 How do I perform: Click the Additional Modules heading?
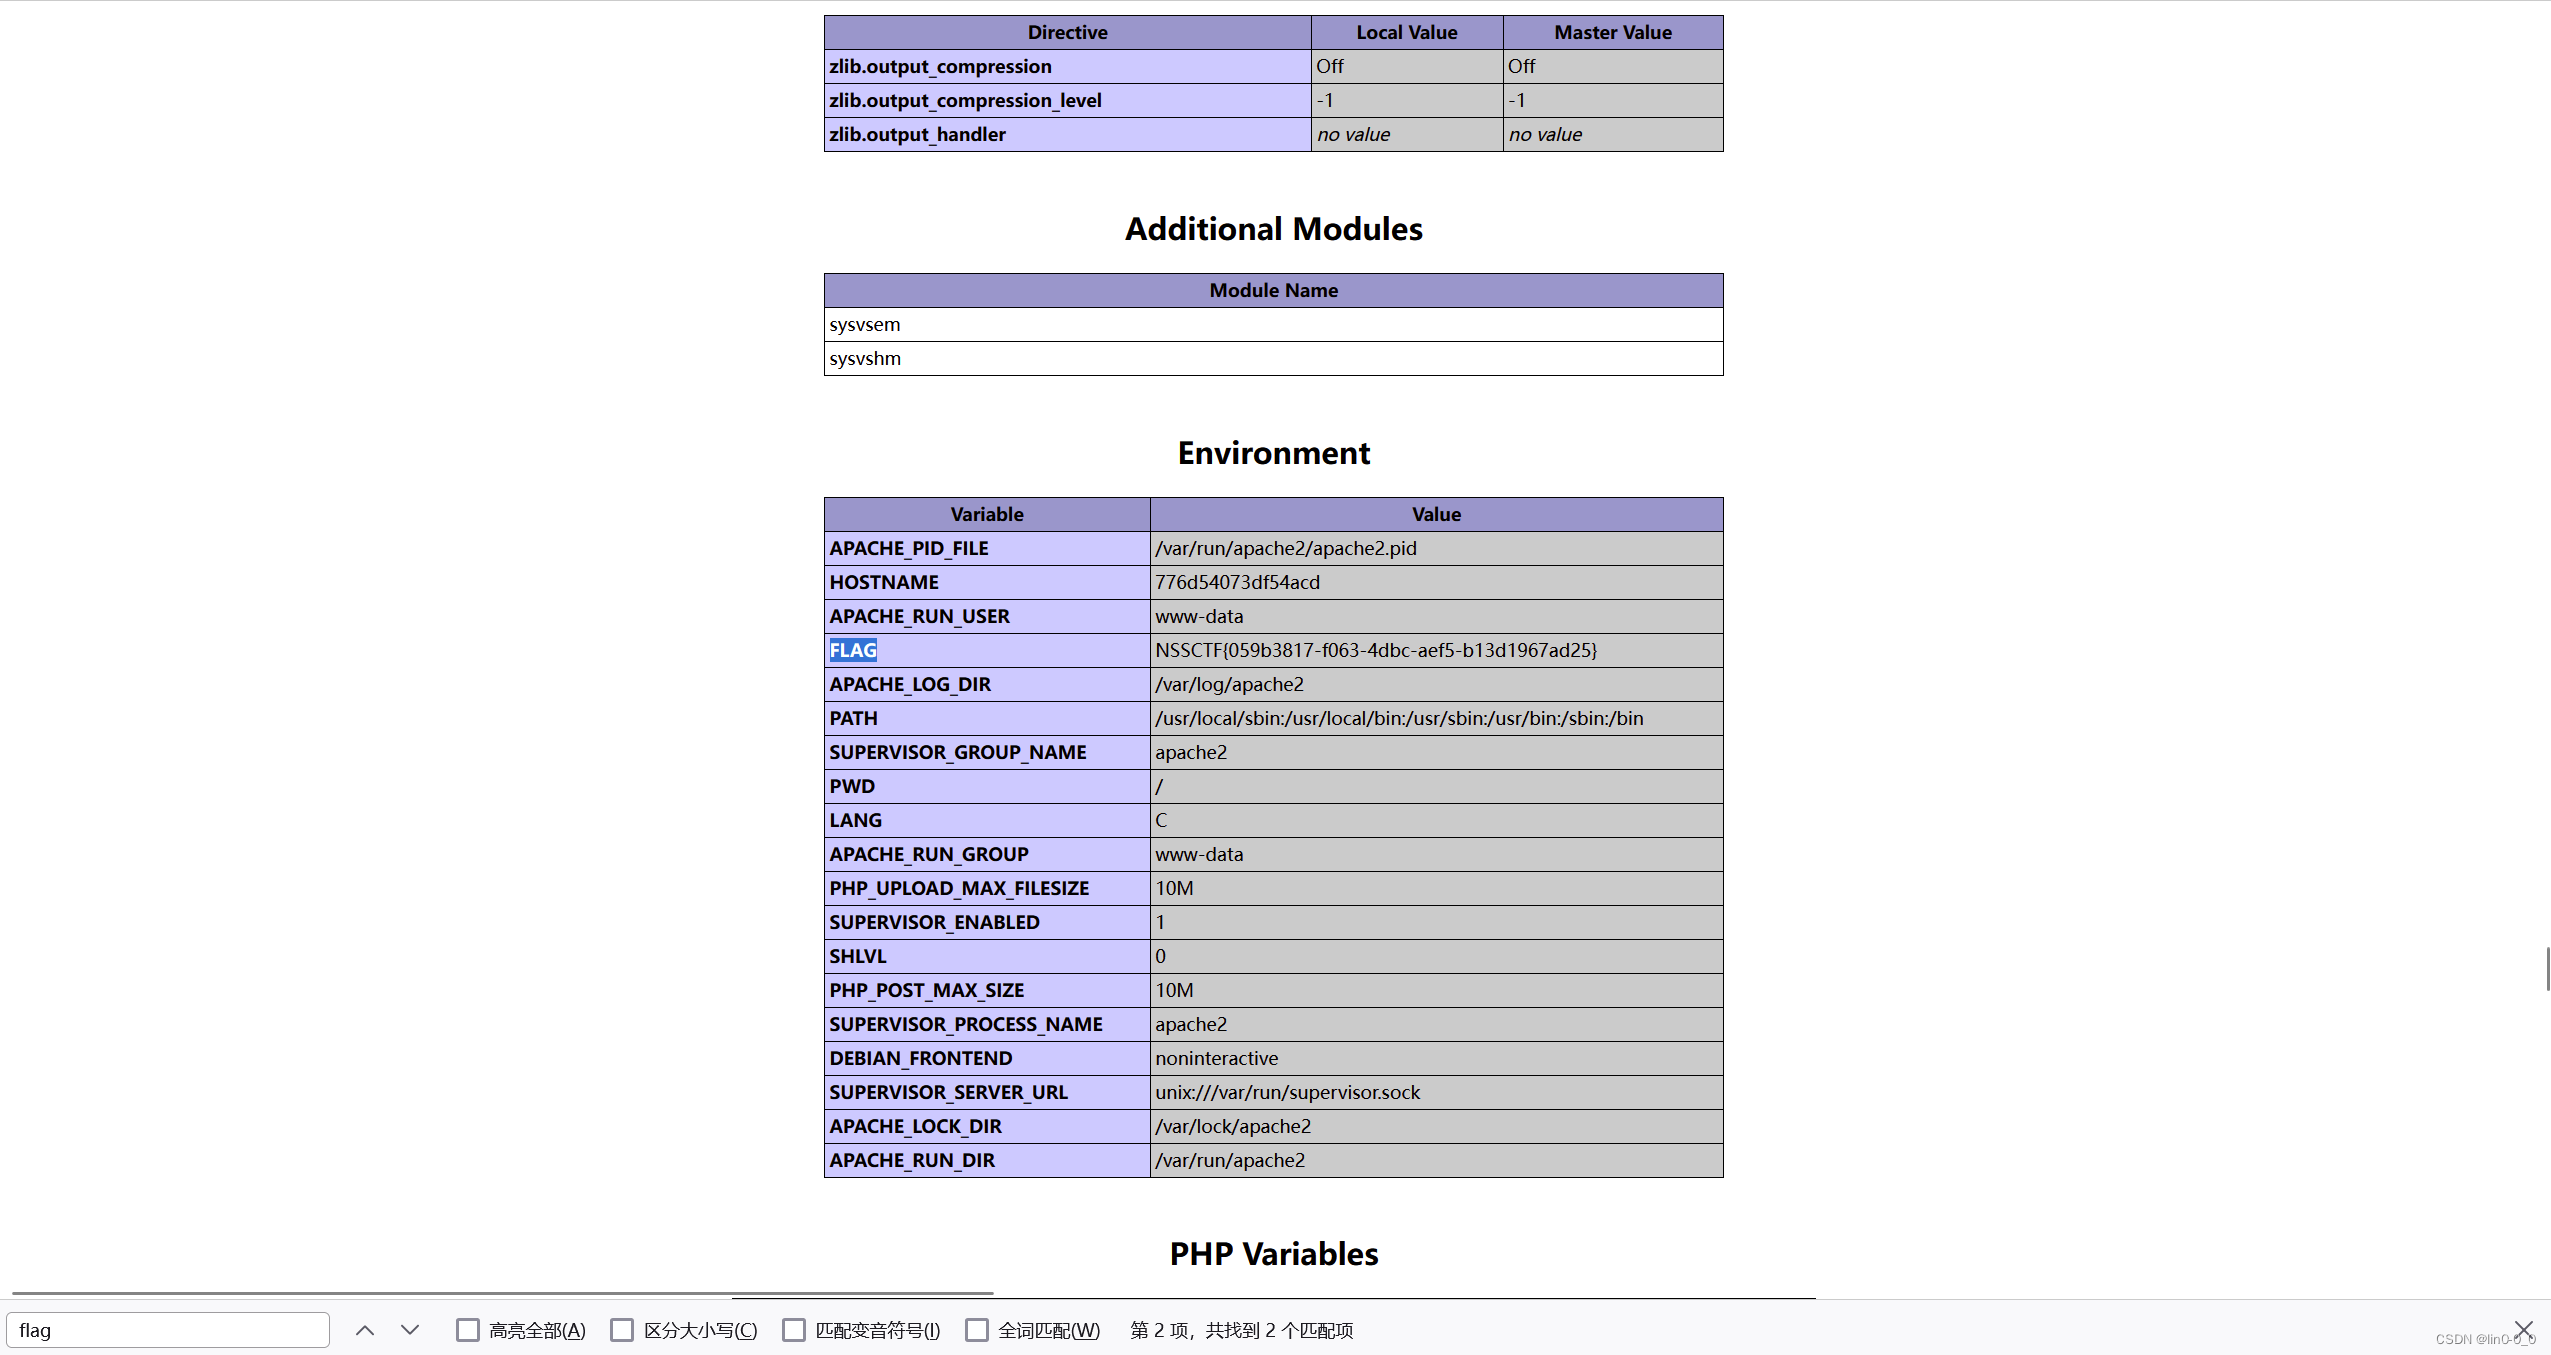click(1273, 229)
